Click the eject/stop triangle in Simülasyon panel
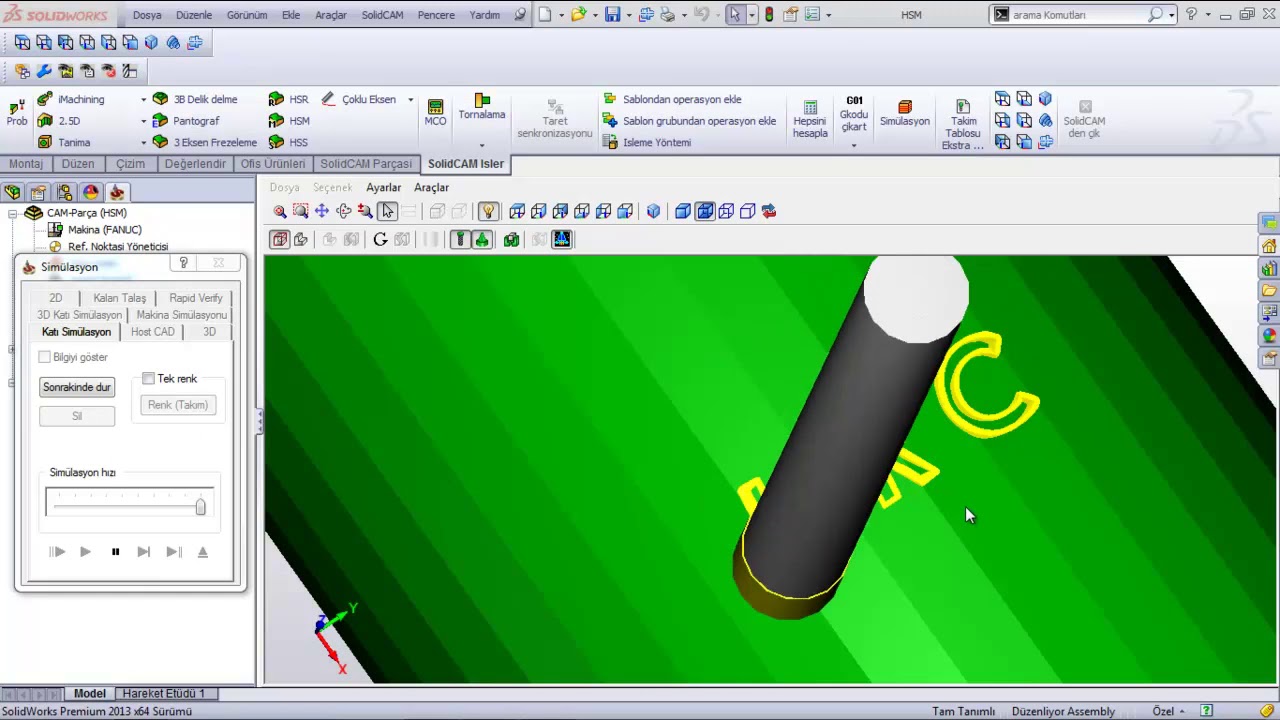Screen dimensions: 1280x720 (203, 551)
